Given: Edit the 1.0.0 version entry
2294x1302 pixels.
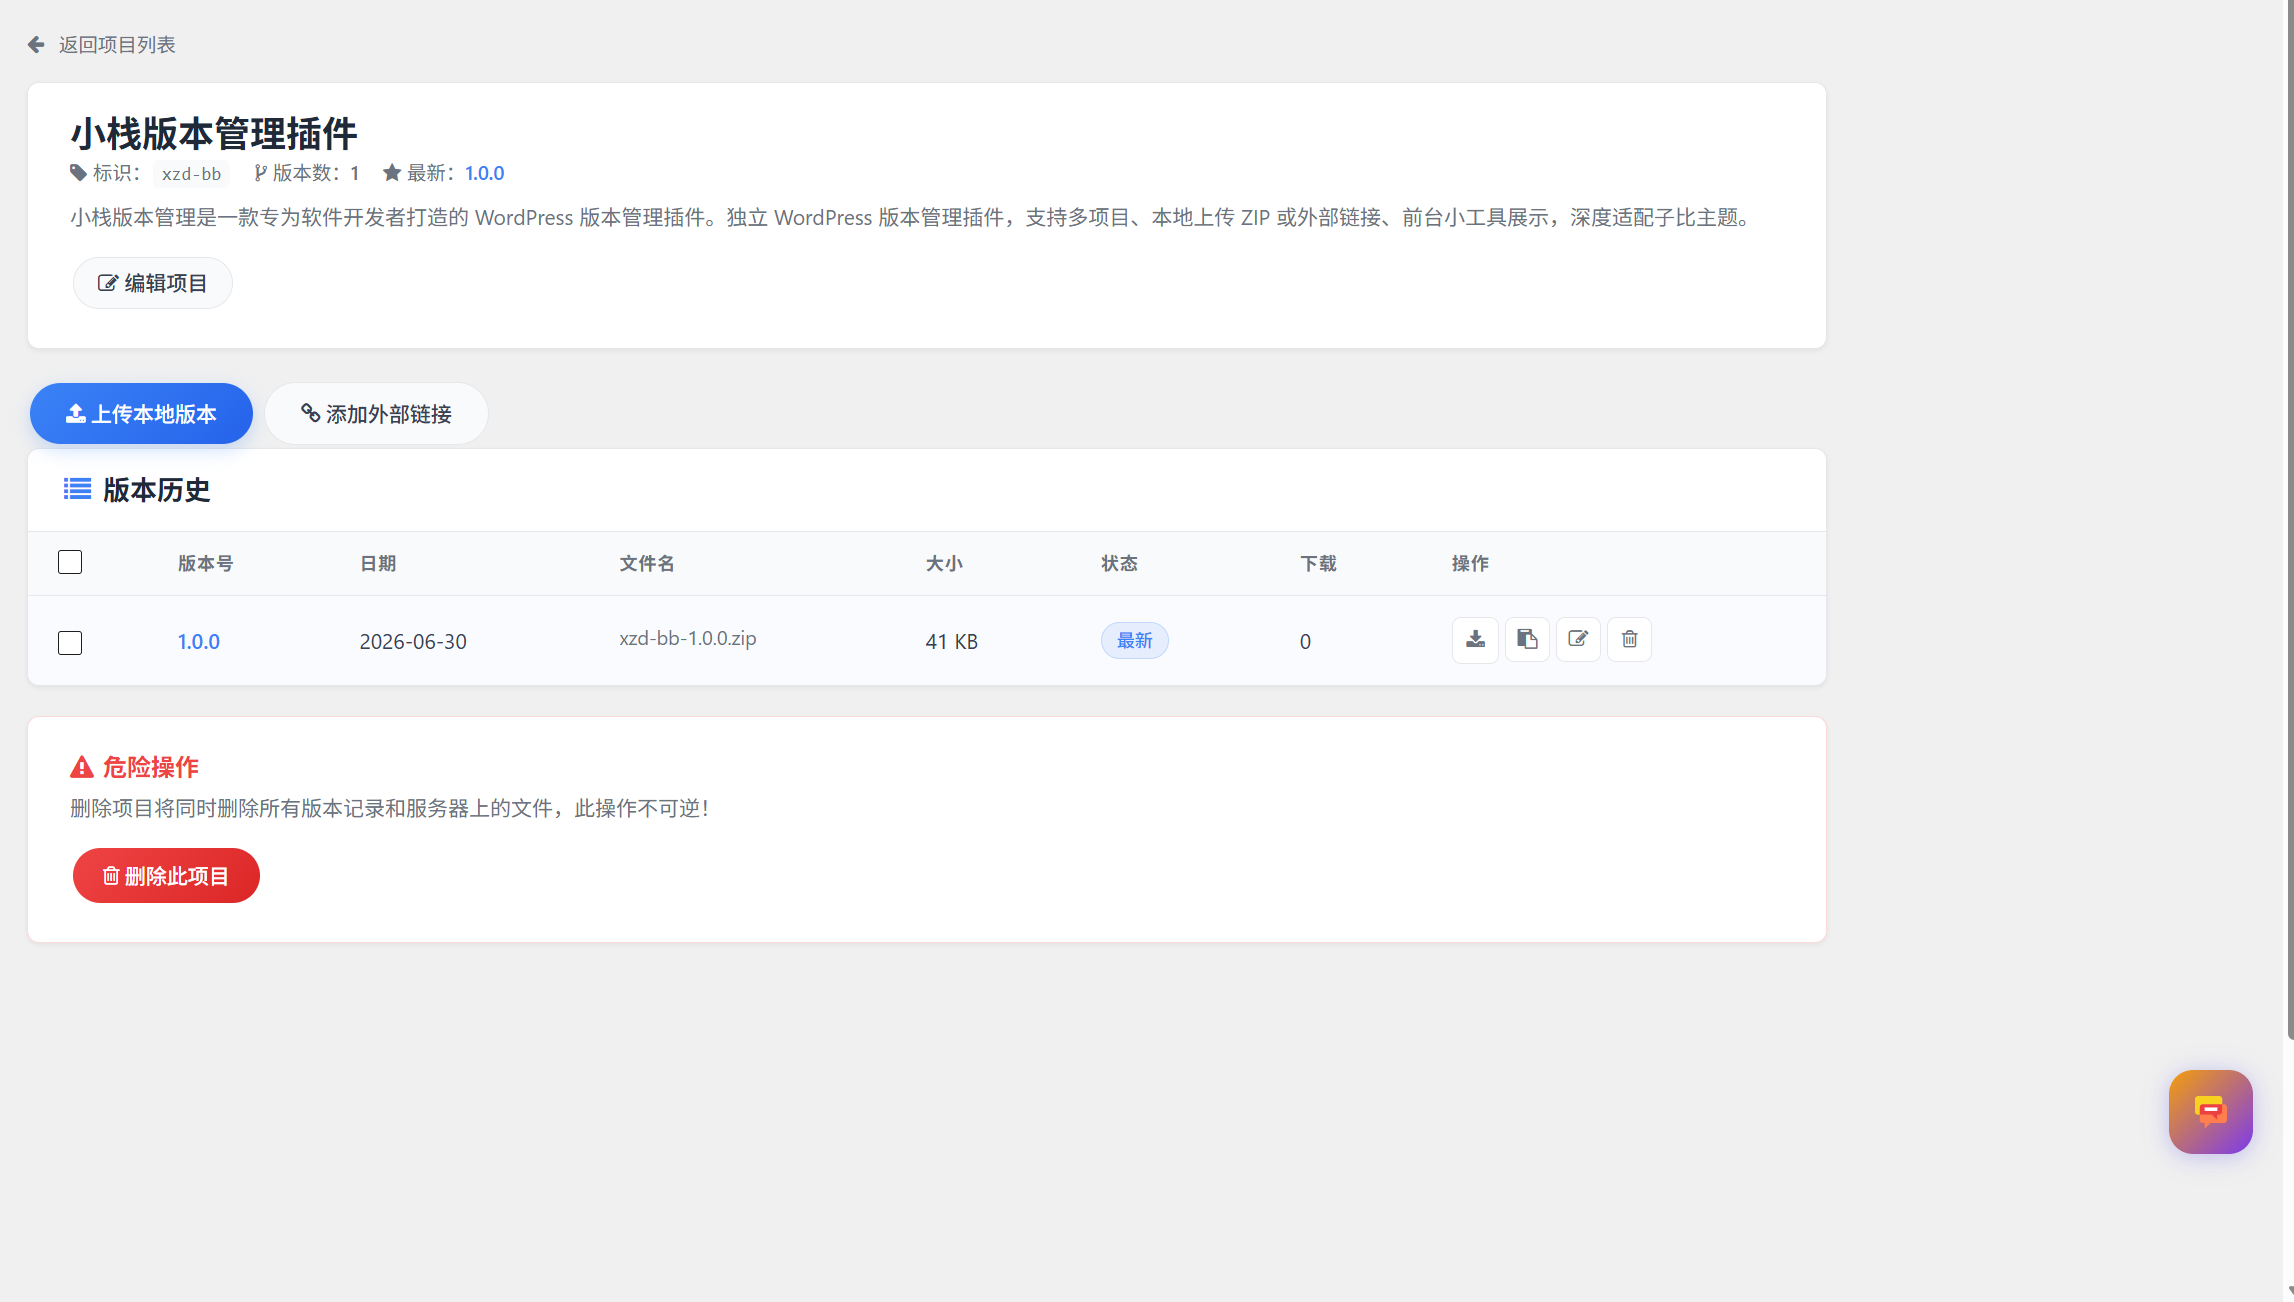Looking at the screenshot, I should tap(1578, 640).
